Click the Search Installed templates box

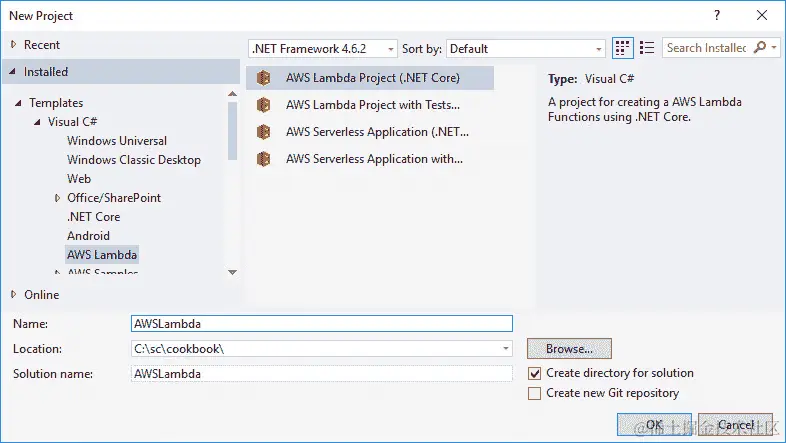click(707, 48)
